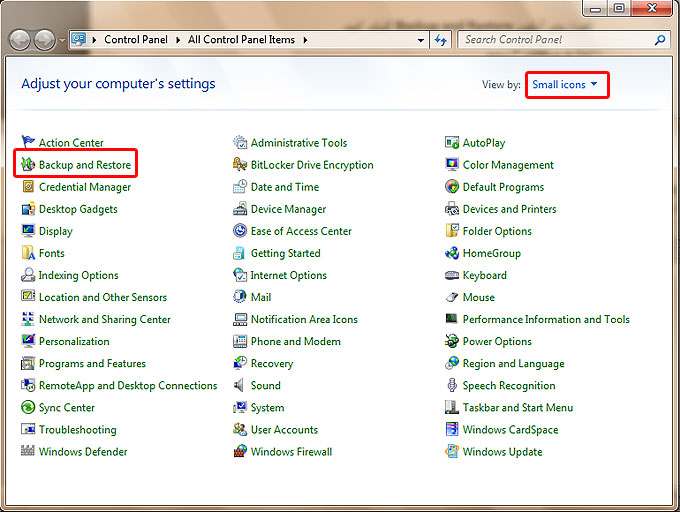This screenshot has height=512, width=680.
Task: Click the Power Options icon
Action: click(452, 342)
